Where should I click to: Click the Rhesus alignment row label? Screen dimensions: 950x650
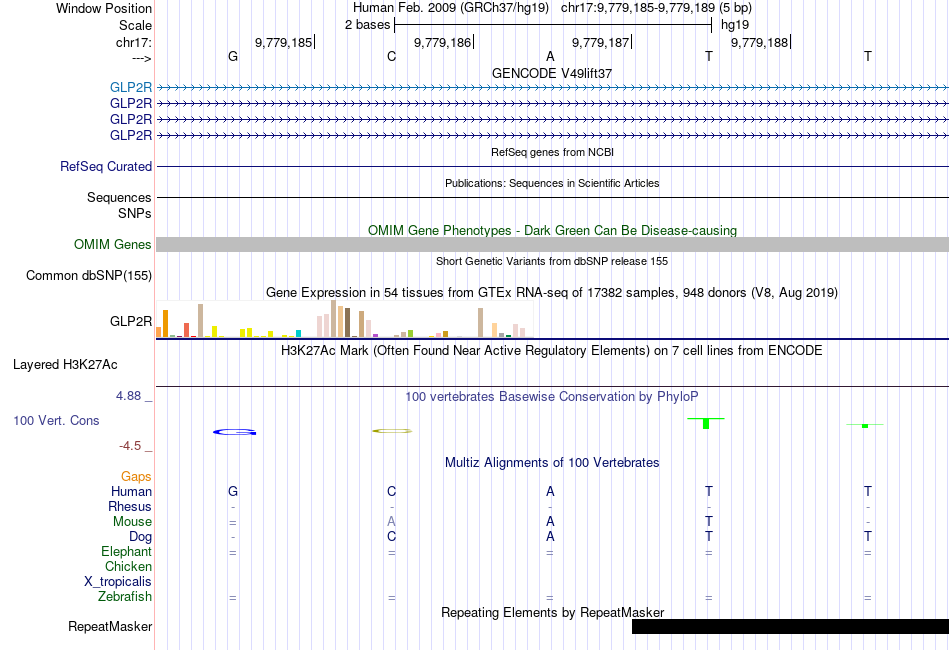[130, 506]
